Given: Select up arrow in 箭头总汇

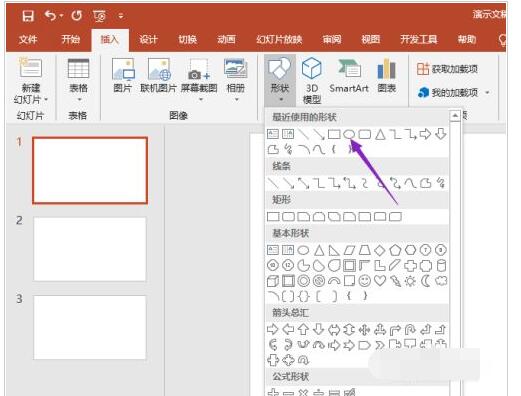Looking at the screenshot, I should coord(303,330).
